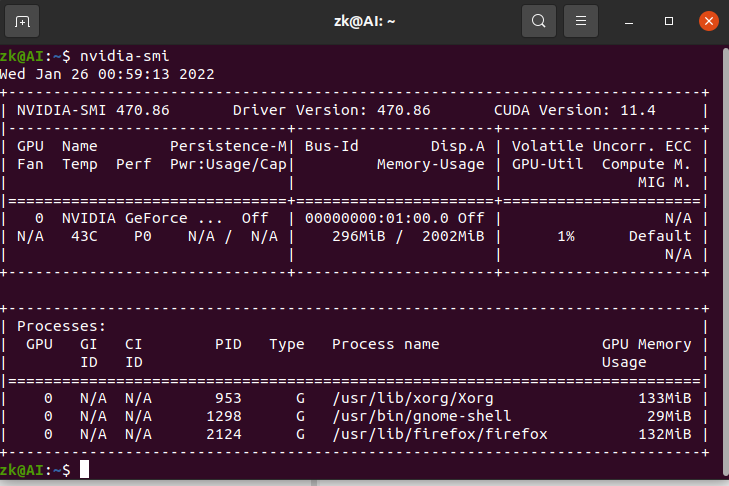
Task: Click the date line Wed Jan 26 00:59:13 2022
Action: (x=107, y=74)
